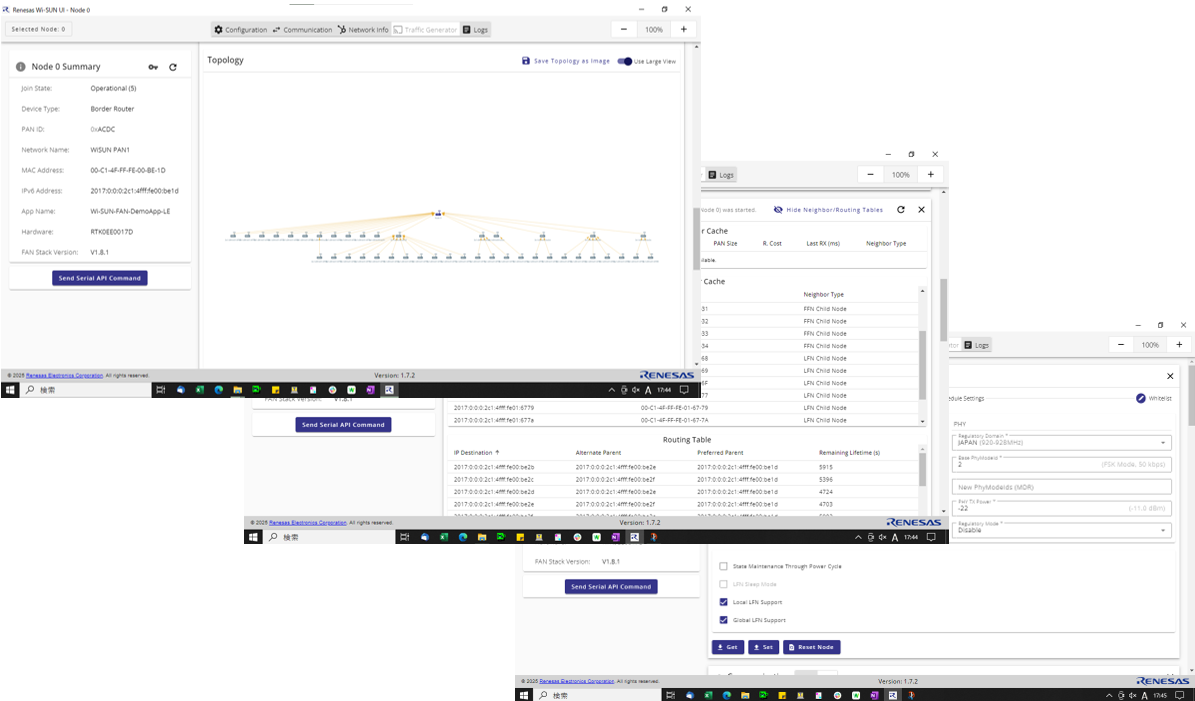
Task: Zoom out with minus in the PHY settings window
Action: pyautogui.click(x=1121, y=344)
